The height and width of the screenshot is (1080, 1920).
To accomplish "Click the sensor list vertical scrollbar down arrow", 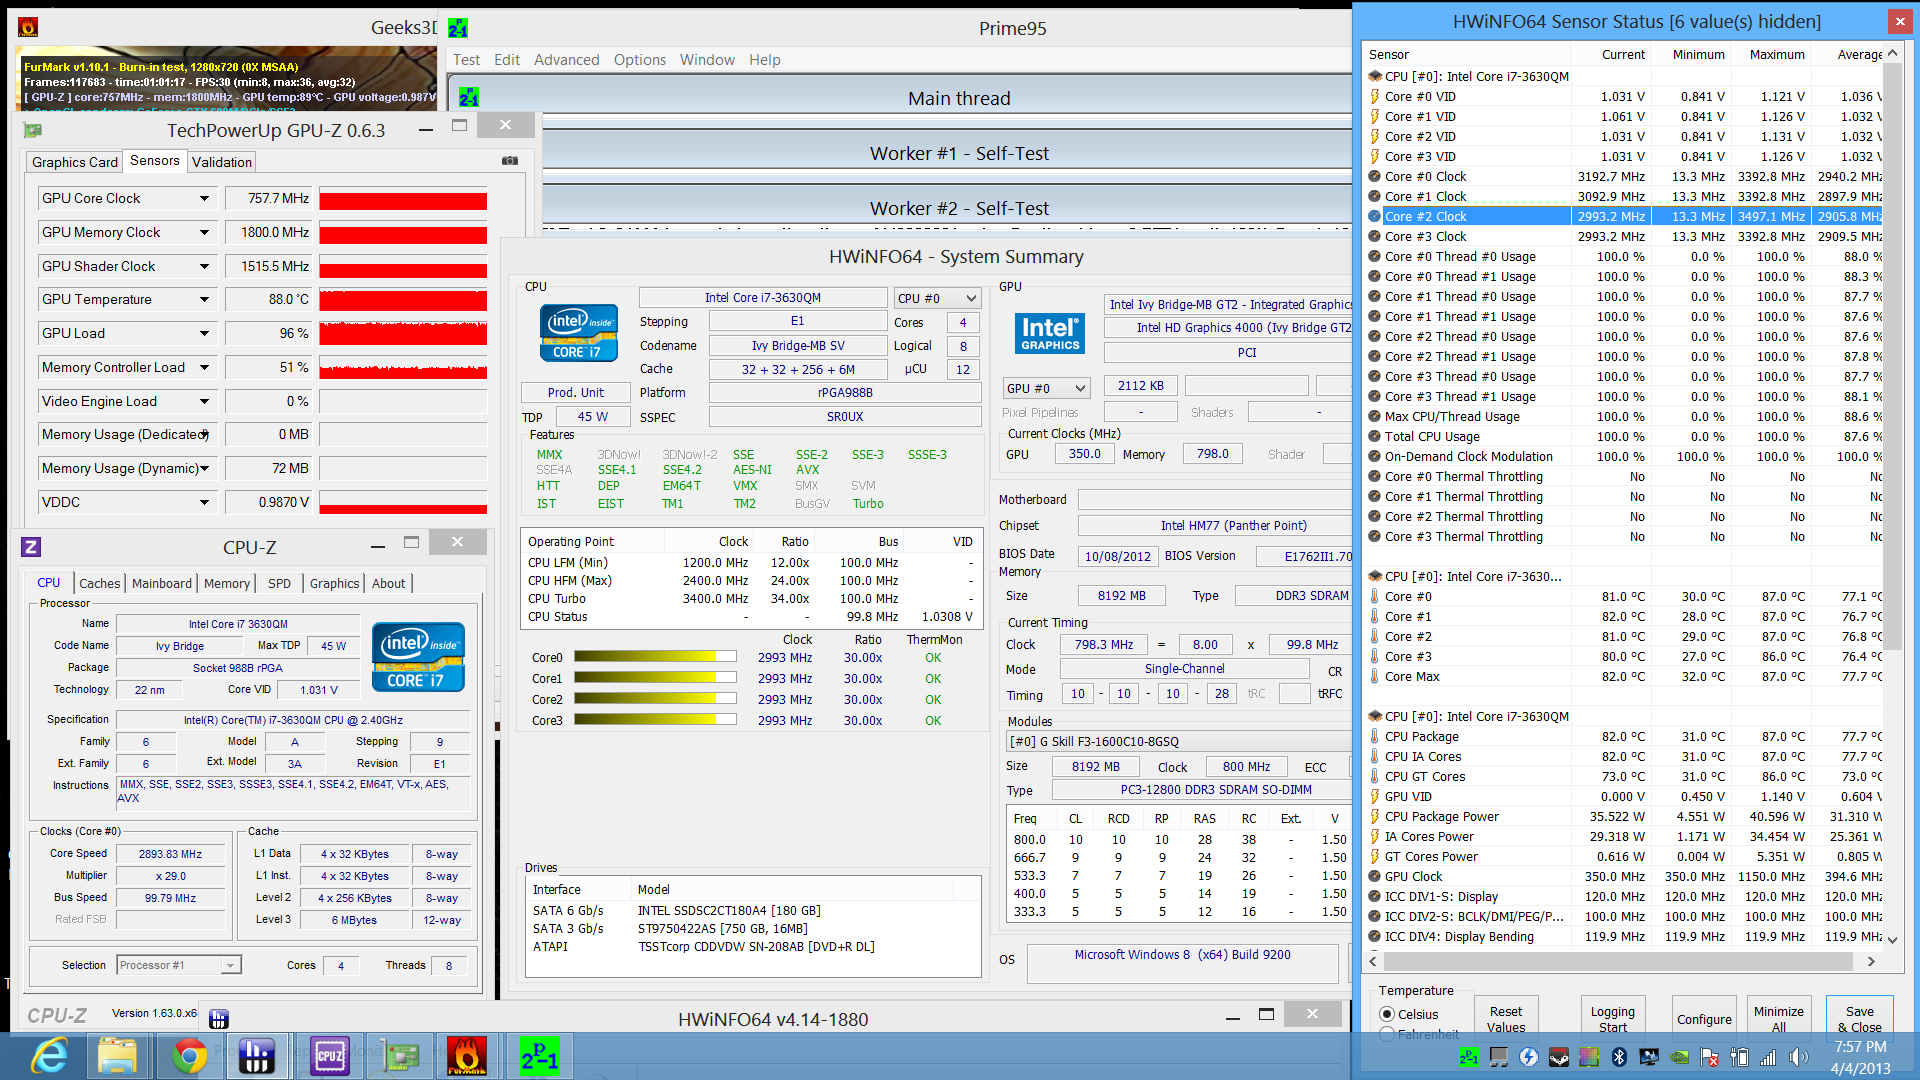I will pos(1892,940).
